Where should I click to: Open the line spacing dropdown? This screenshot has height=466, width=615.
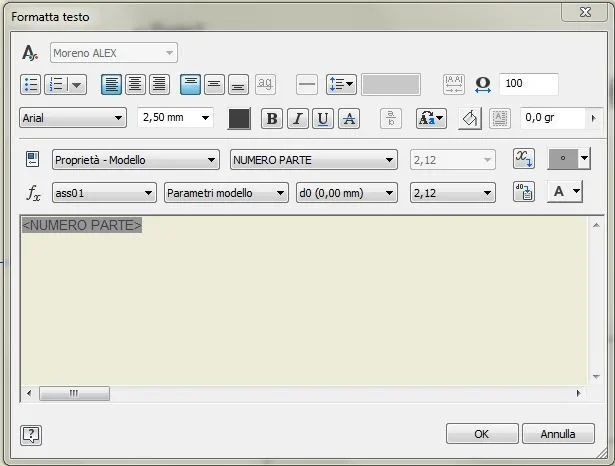tap(341, 84)
